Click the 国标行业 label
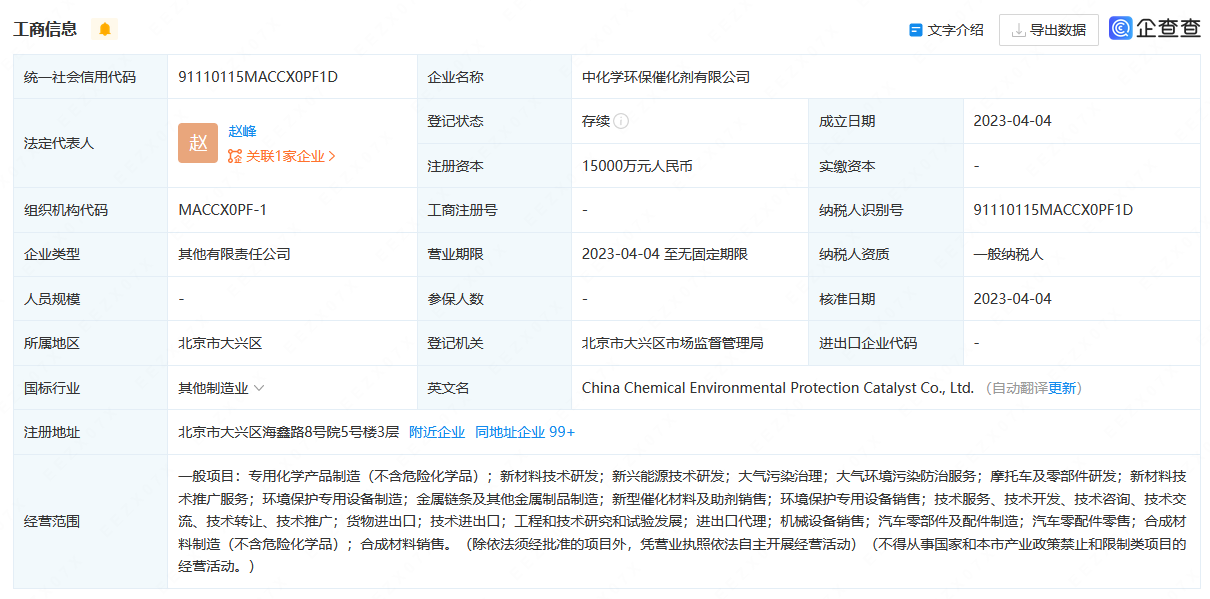 pos(52,388)
